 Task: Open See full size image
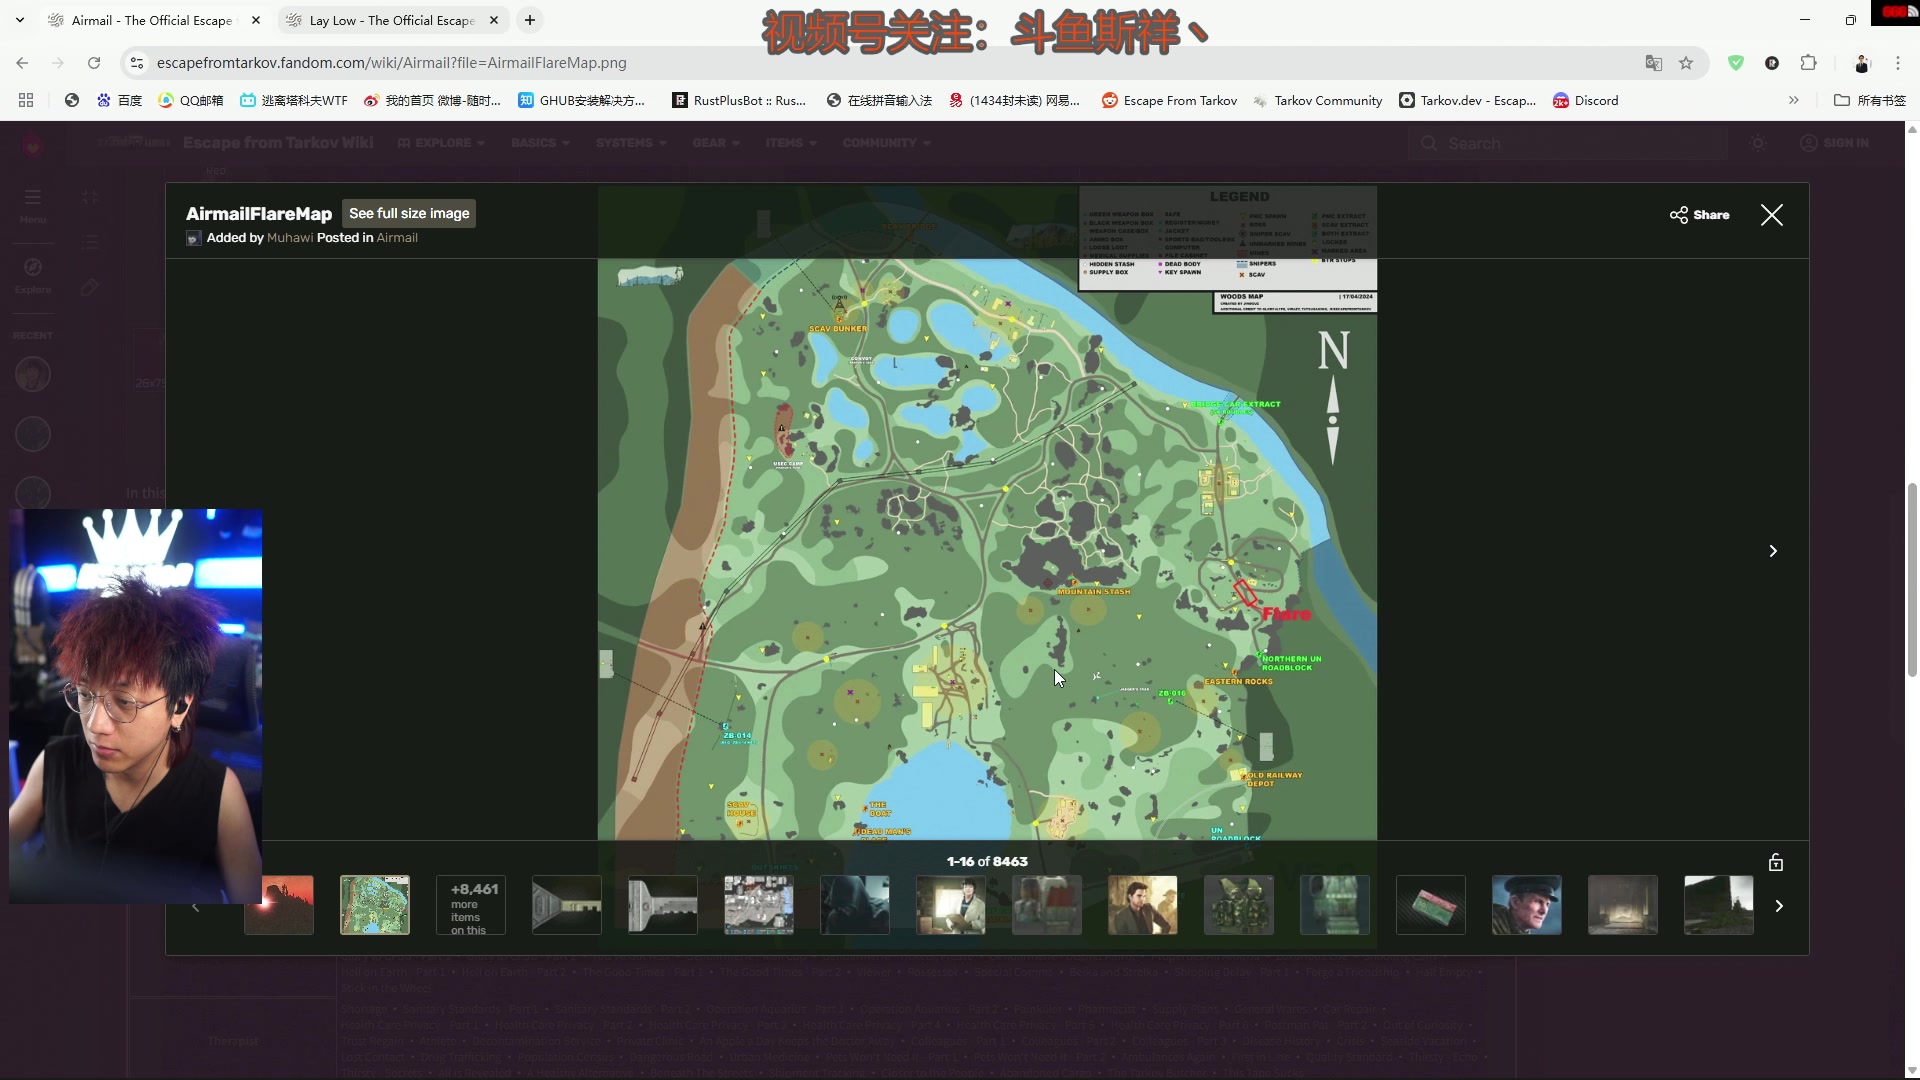tap(409, 213)
